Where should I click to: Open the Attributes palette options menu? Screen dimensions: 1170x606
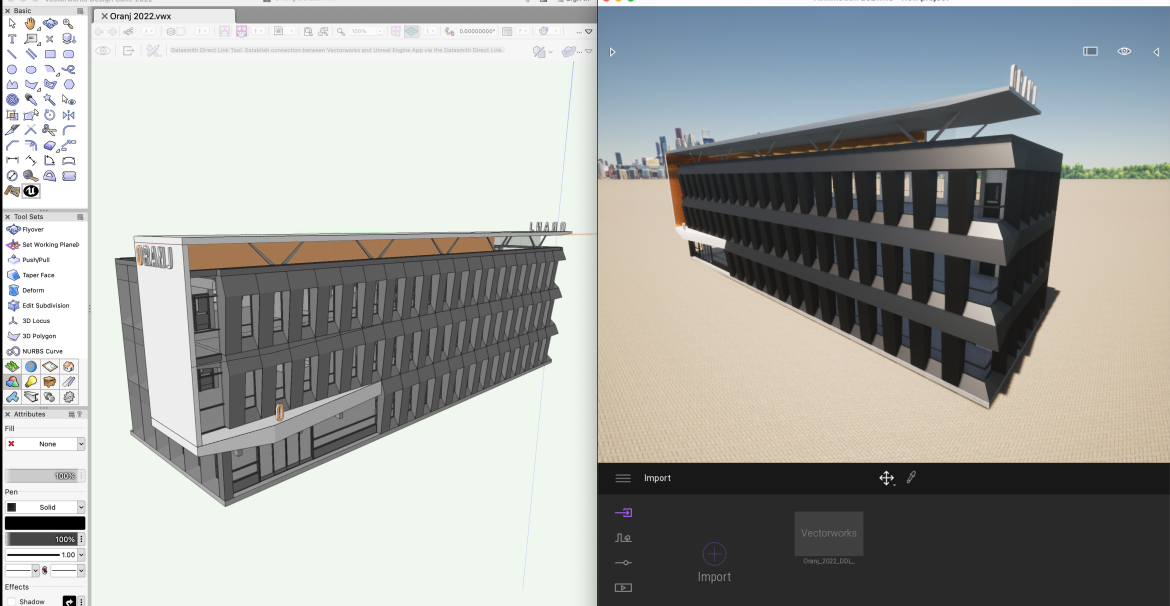pos(72,414)
